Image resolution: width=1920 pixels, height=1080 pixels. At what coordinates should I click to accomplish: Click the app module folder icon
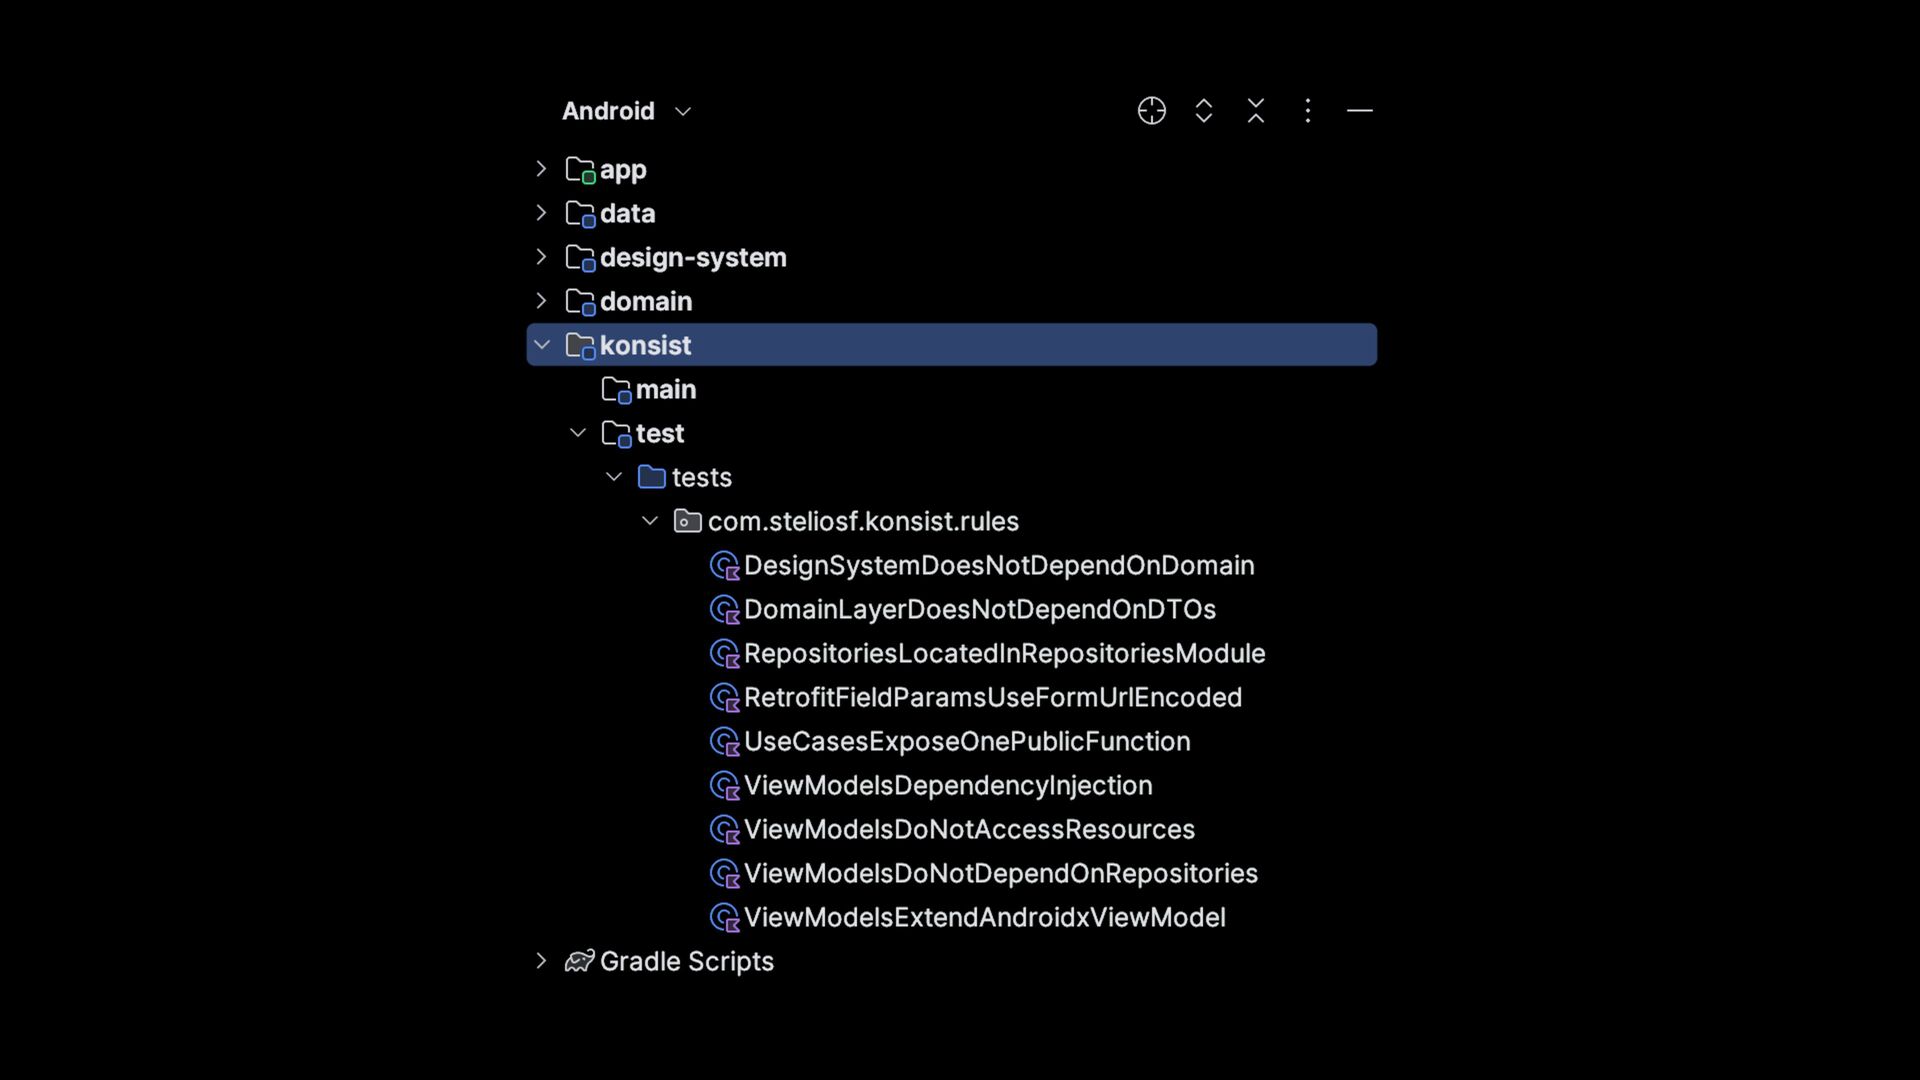[x=580, y=170]
